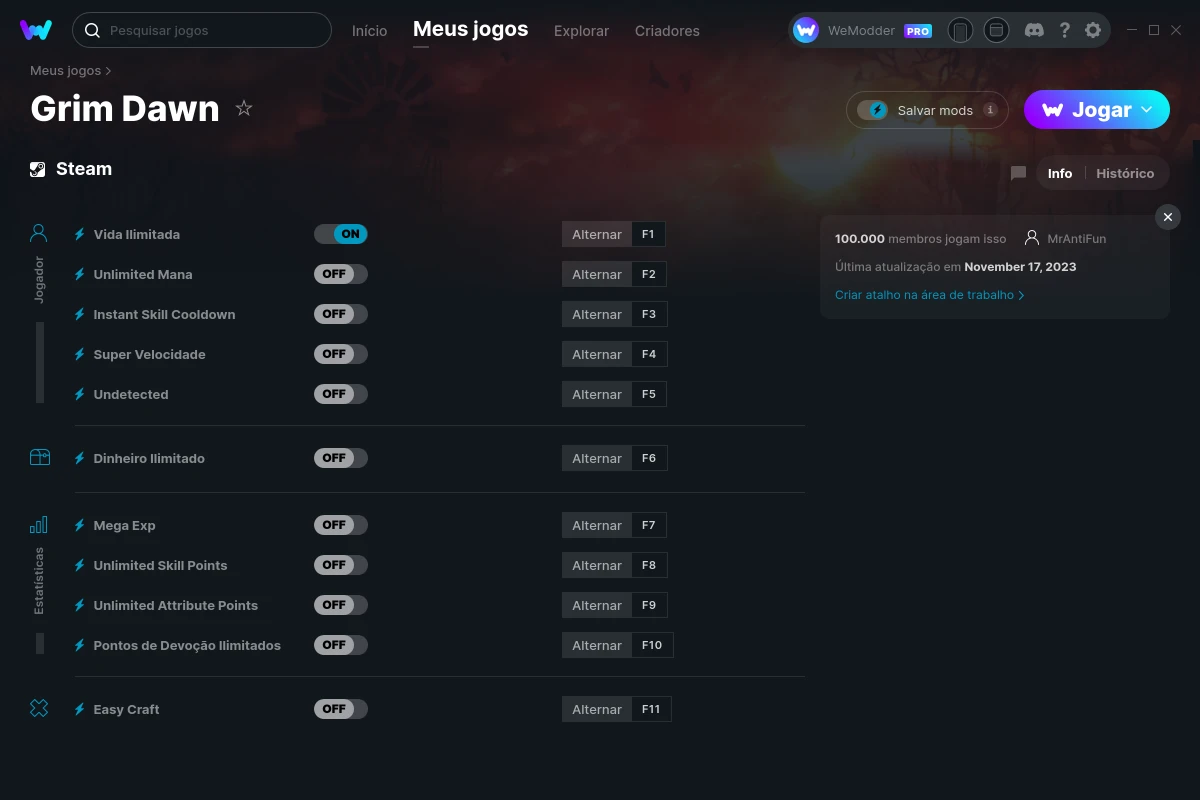
Task: Open the comments chat icon
Action: coord(1019,173)
